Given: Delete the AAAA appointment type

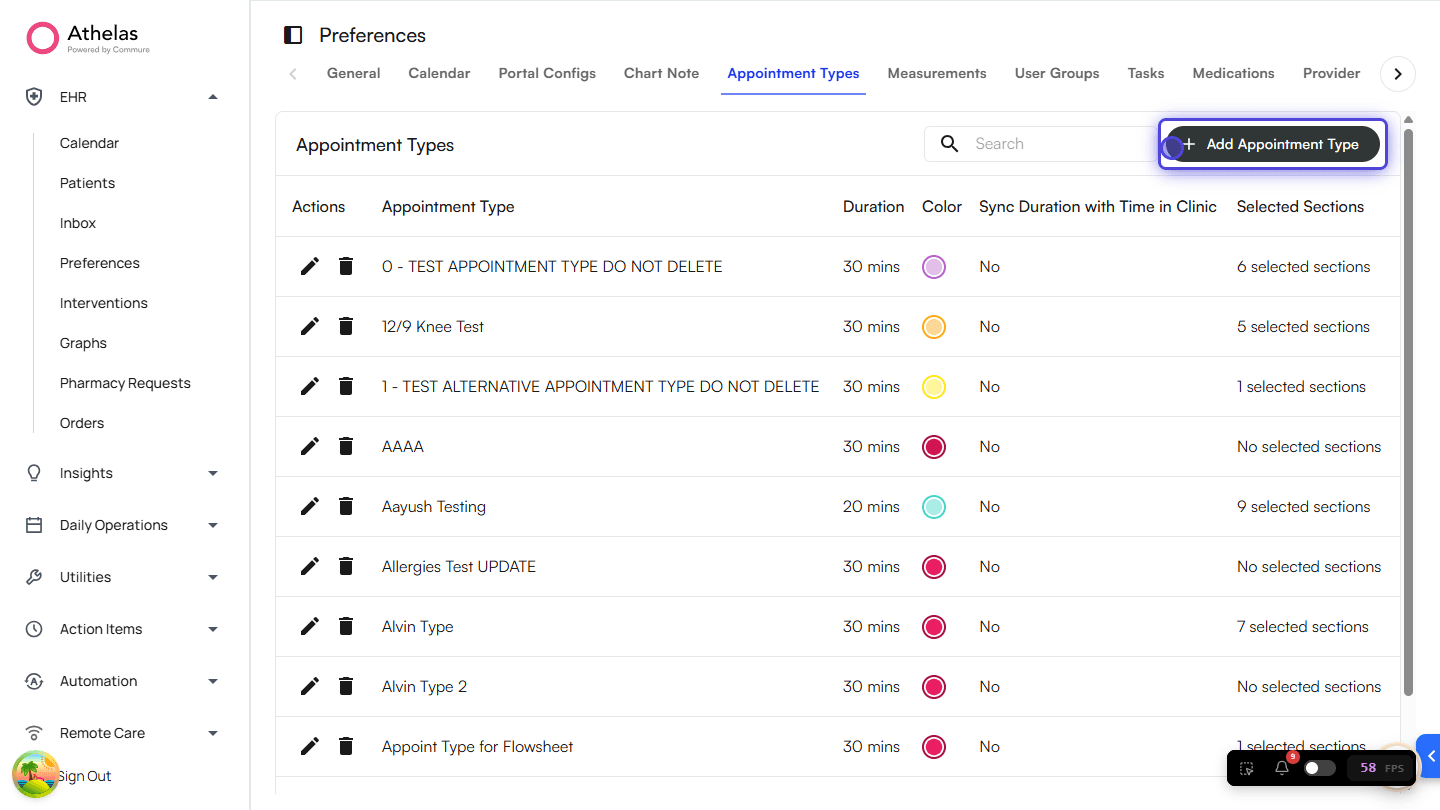Looking at the screenshot, I should (346, 446).
